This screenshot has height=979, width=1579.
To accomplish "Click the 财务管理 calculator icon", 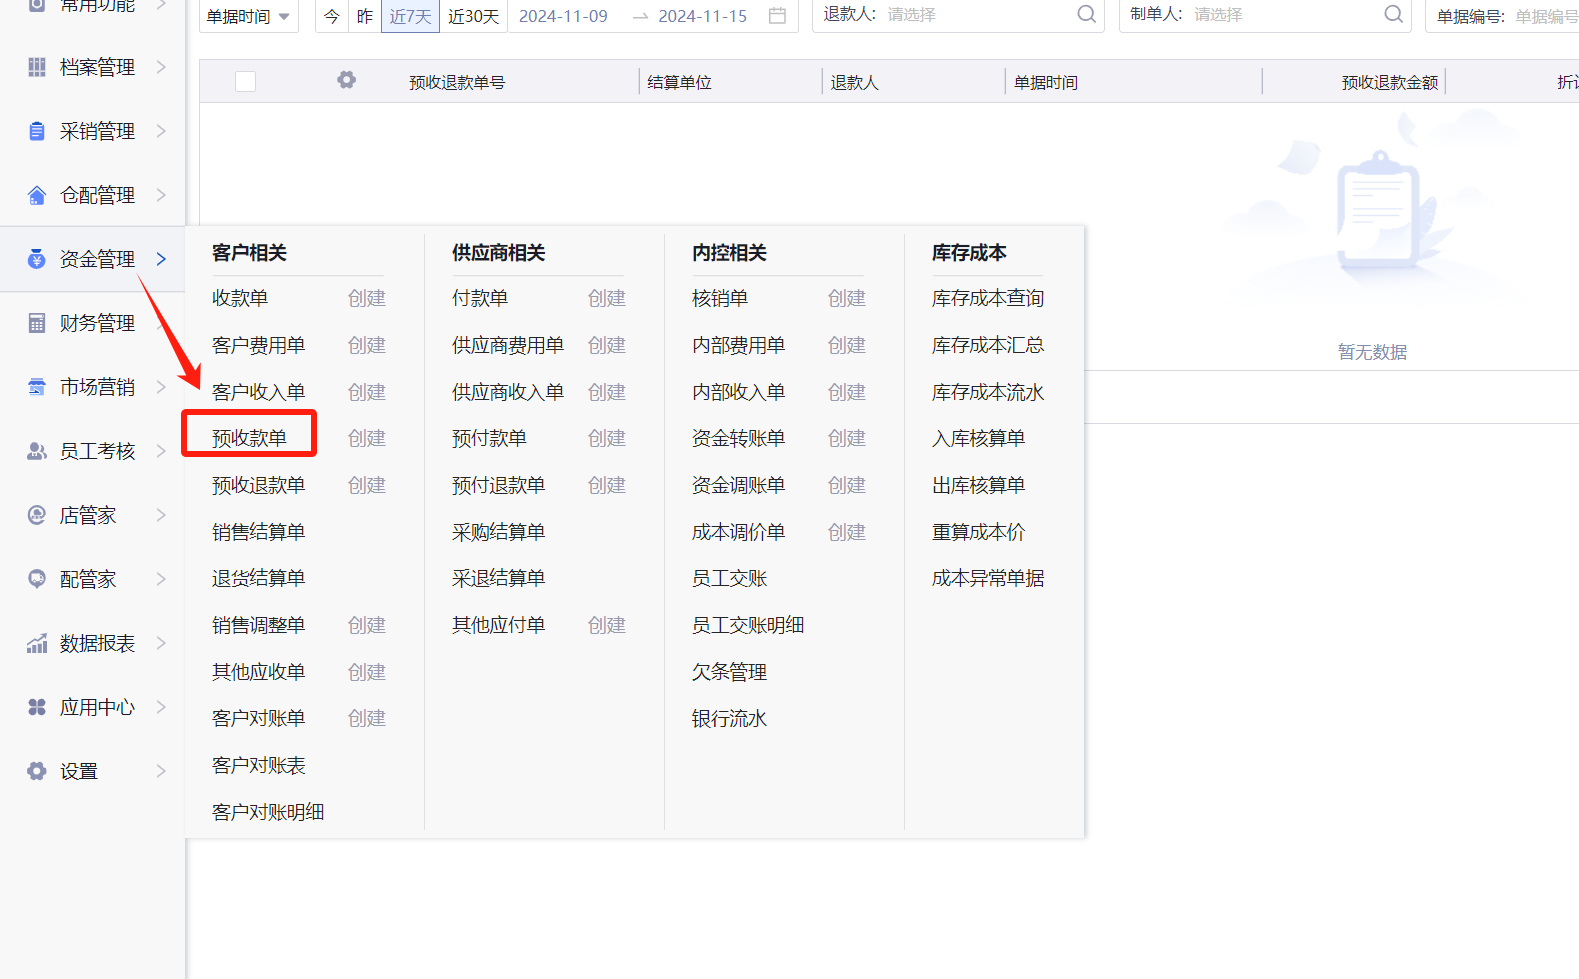I will click(x=37, y=323).
